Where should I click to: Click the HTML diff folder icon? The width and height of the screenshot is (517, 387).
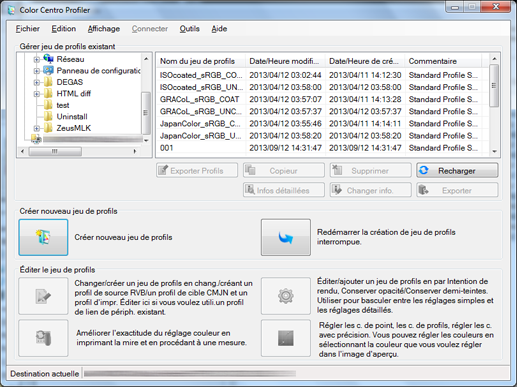[x=48, y=93]
